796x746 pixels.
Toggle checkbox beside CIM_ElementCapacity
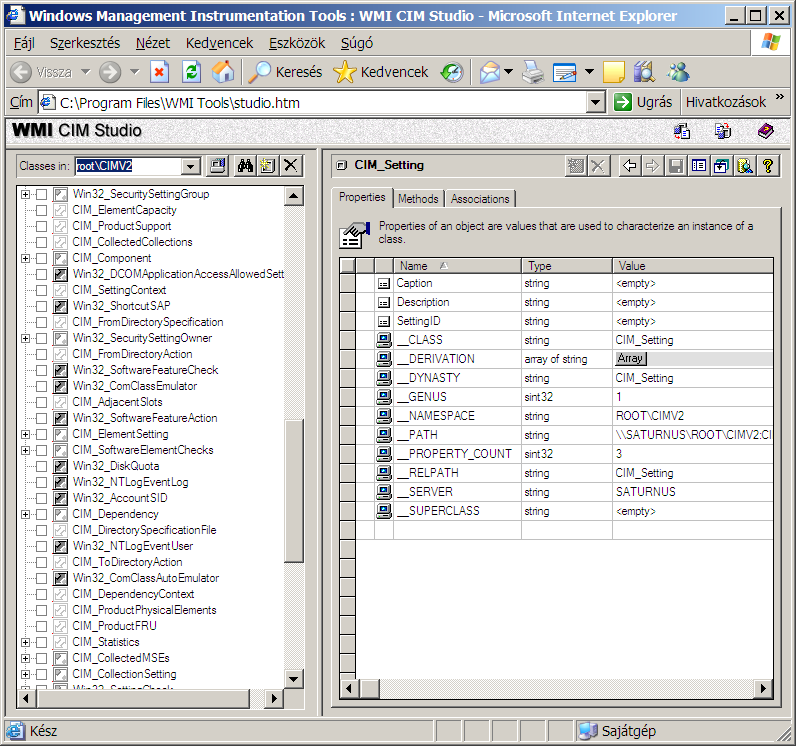coord(41,210)
